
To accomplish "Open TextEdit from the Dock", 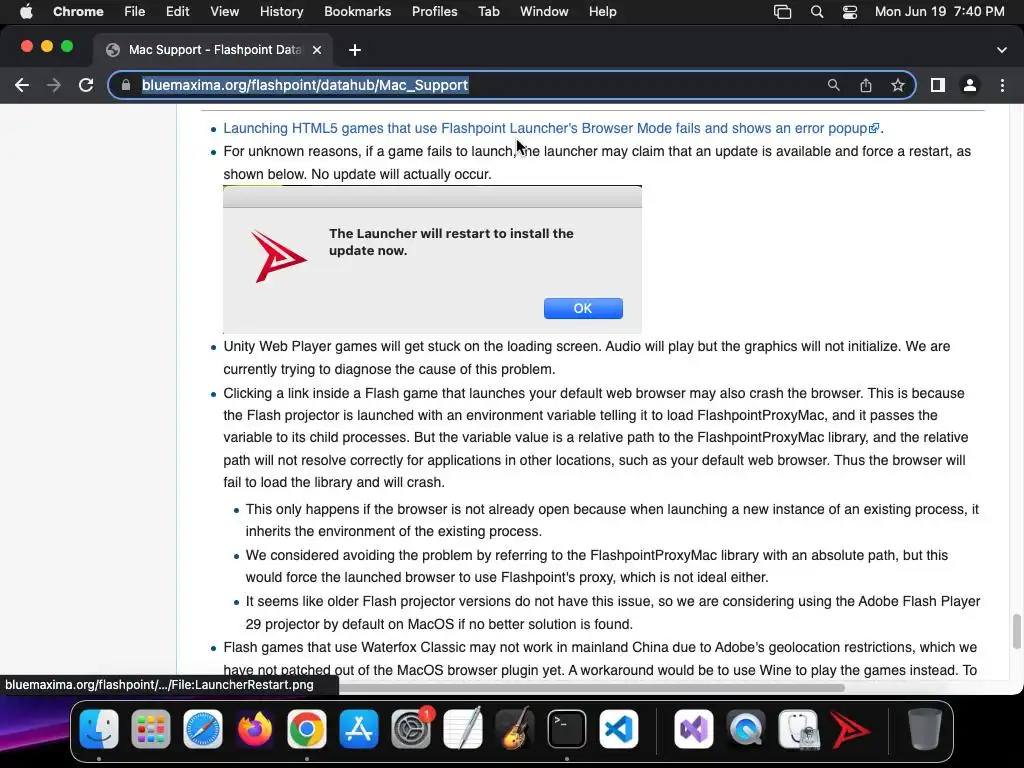I will (463, 729).
